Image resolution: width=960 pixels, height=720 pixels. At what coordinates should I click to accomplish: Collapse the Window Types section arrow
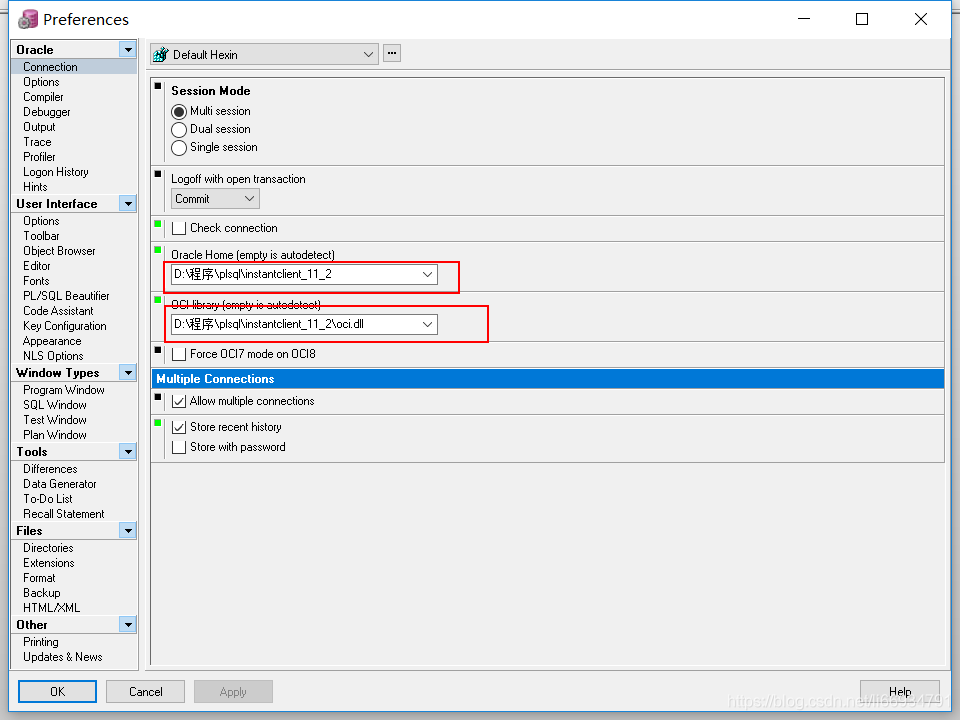point(128,373)
